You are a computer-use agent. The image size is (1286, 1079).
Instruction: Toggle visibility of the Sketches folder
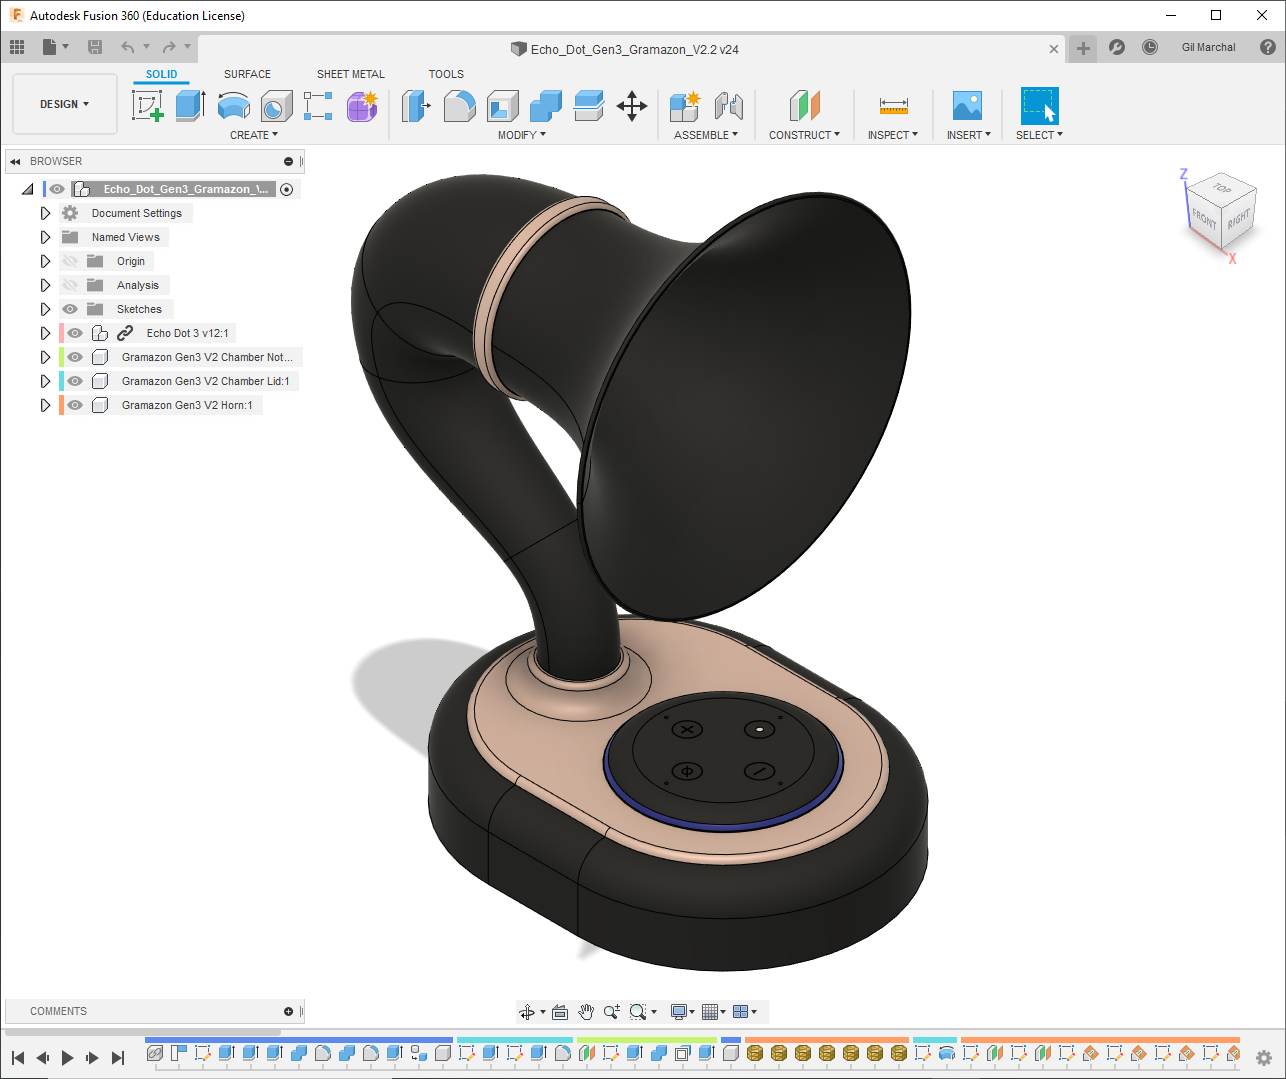click(70, 309)
